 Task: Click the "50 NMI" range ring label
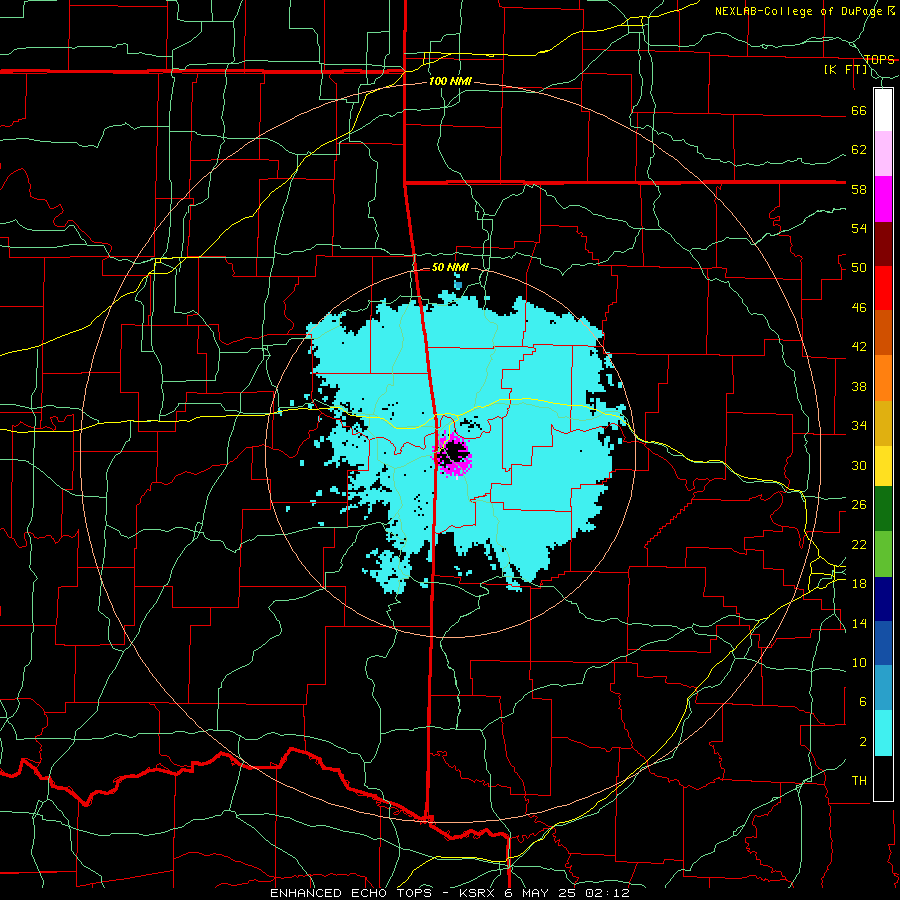(x=450, y=267)
